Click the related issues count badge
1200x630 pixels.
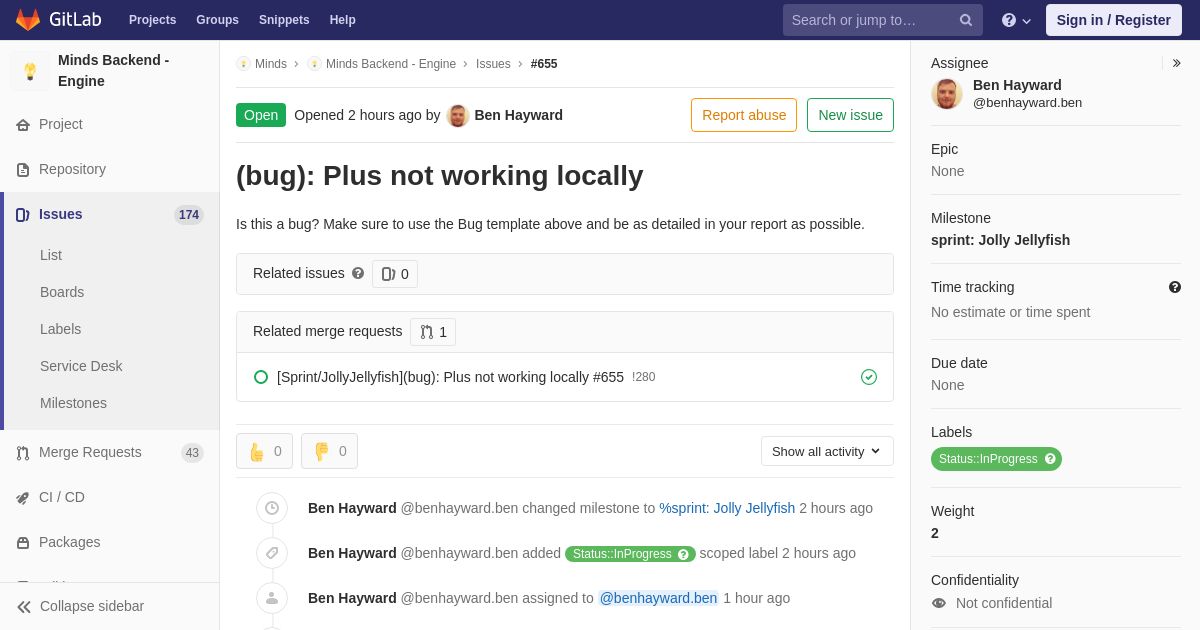tap(395, 274)
